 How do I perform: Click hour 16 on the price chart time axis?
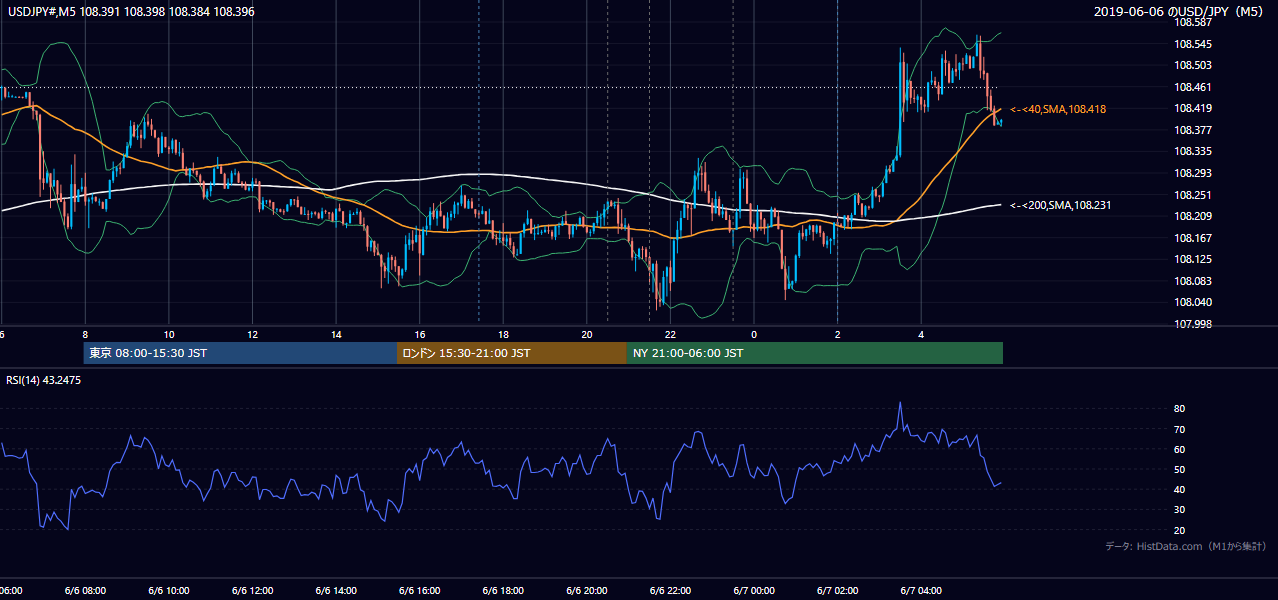click(420, 335)
